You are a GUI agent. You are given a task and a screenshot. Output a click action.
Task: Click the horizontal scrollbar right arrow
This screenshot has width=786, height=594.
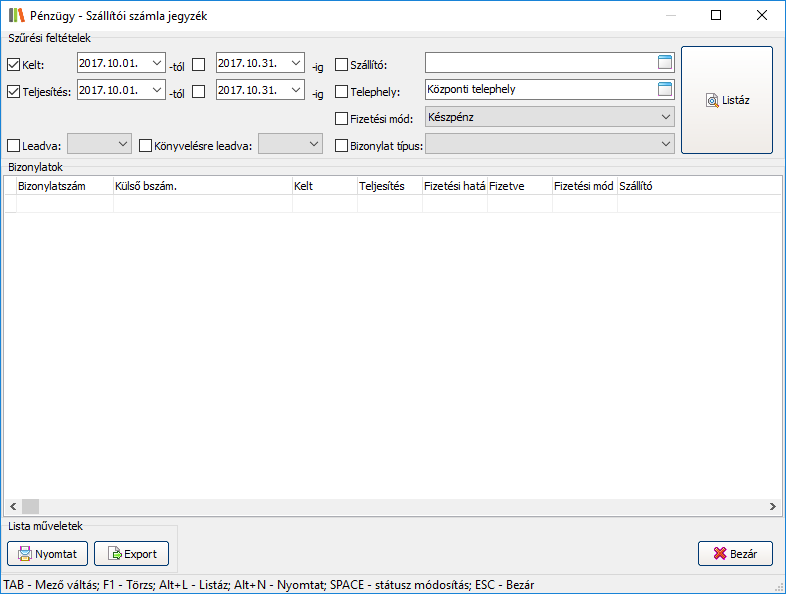pos(773,506)
